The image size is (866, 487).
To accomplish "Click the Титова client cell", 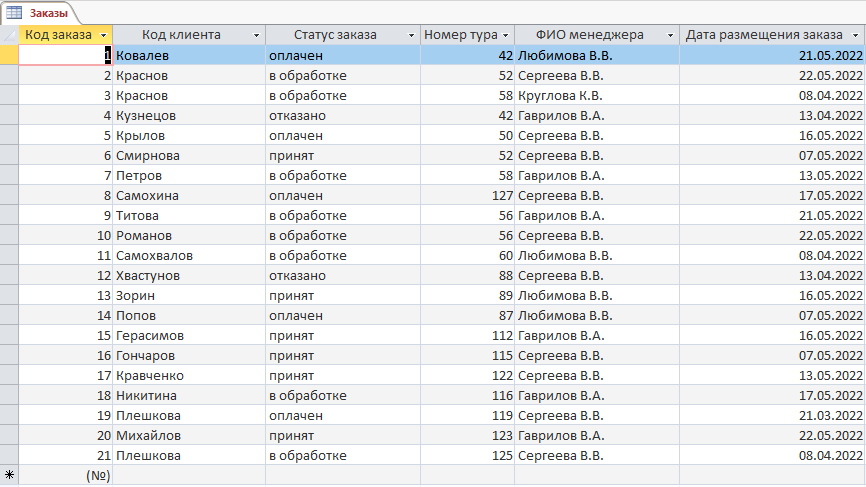I will [189, 215].
